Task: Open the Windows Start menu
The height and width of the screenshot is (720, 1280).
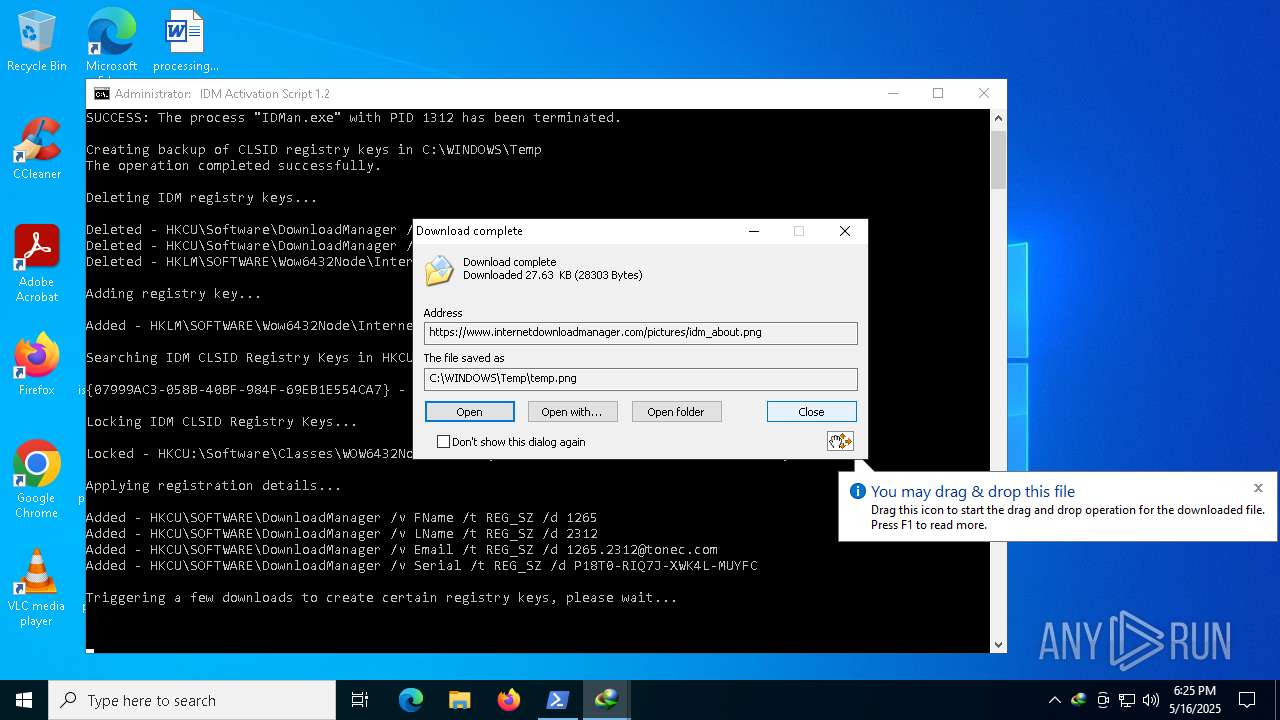Action: click(x=24, y=700)
